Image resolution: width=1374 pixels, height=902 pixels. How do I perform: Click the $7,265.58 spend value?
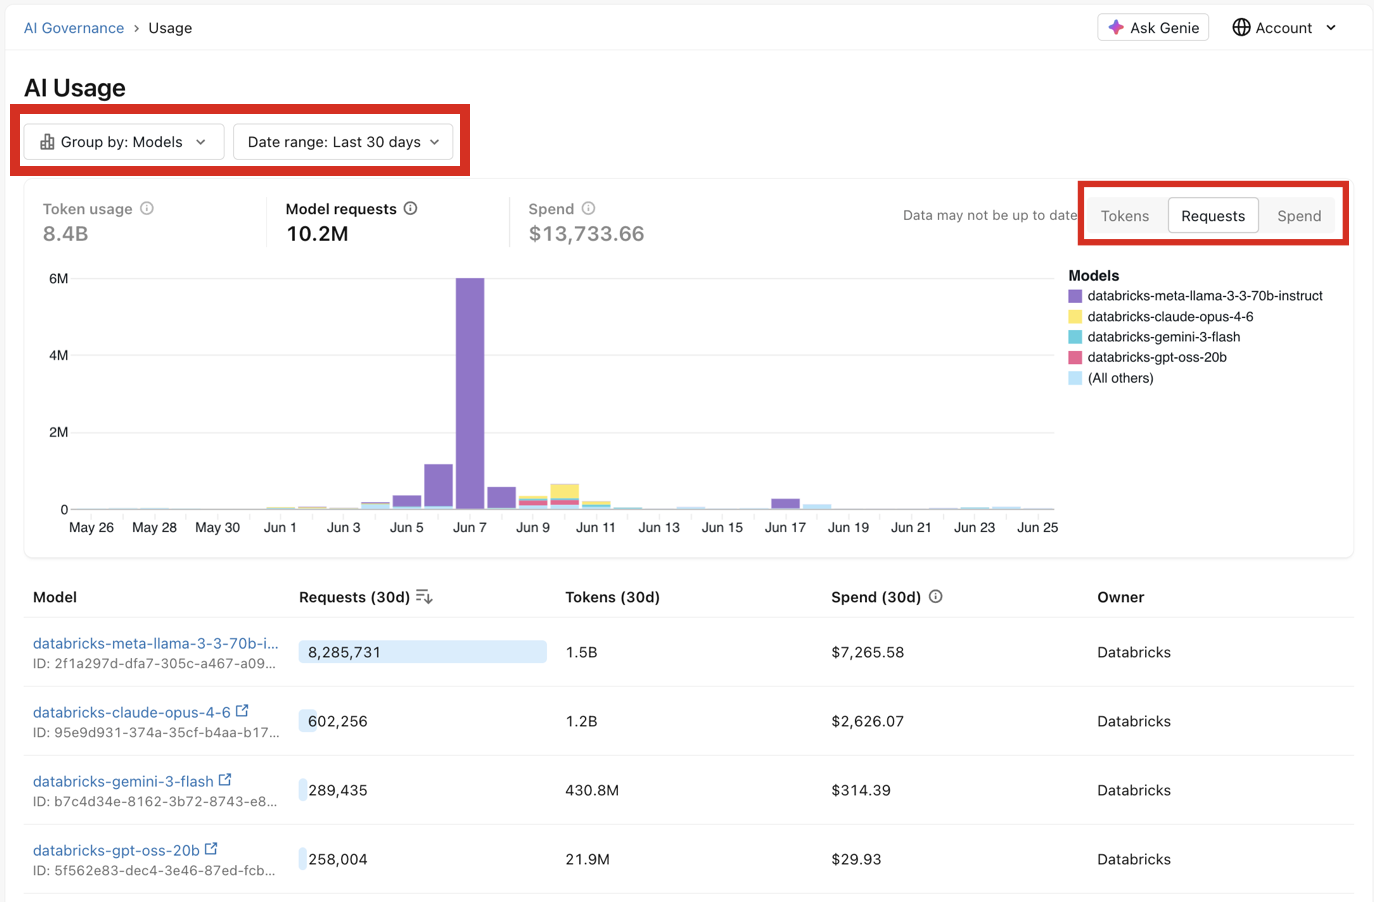[x=868, y=652]
